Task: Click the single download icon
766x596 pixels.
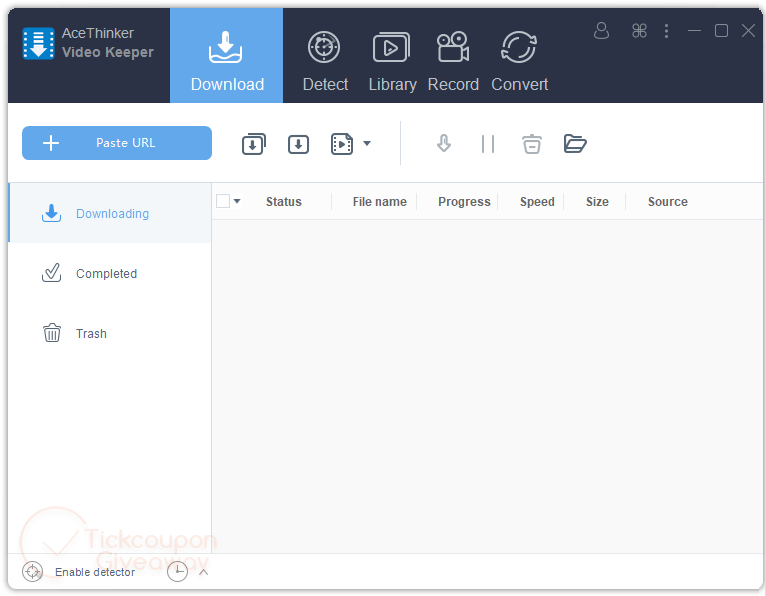Action: [298, 145]
